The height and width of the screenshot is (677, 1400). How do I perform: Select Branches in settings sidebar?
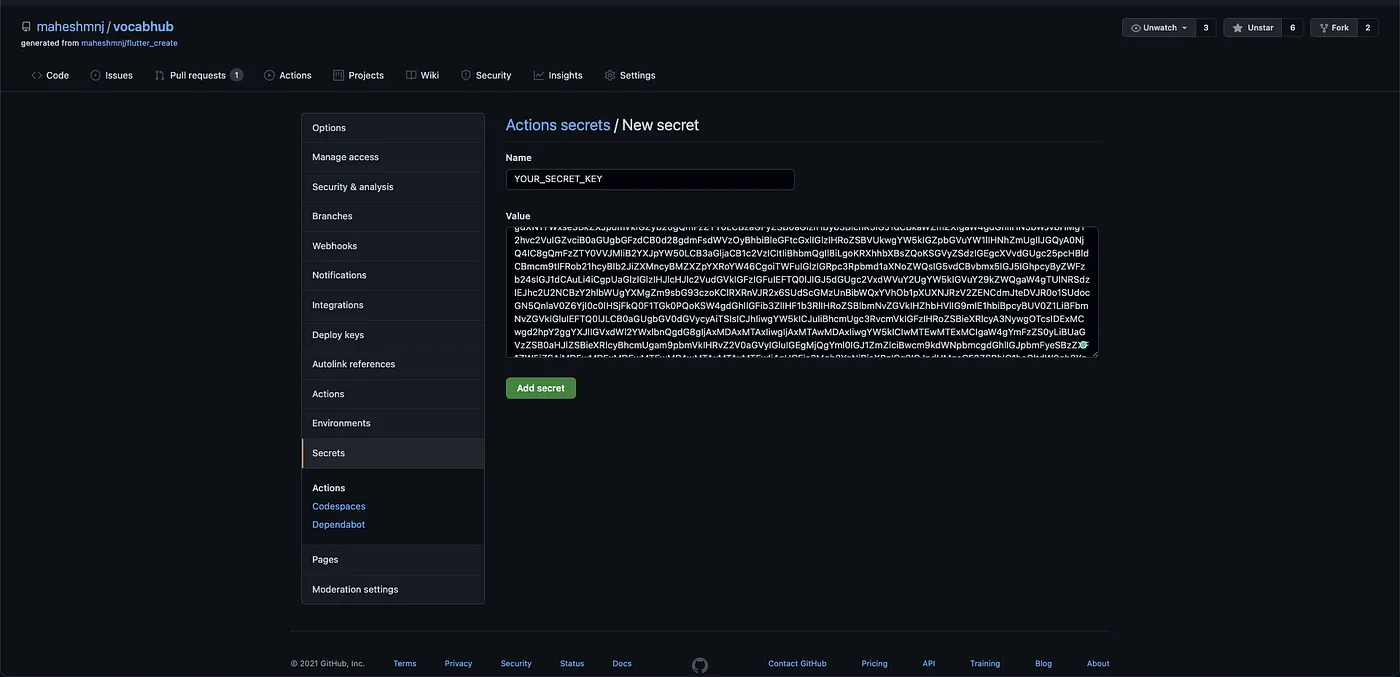(x=393, y=216)
